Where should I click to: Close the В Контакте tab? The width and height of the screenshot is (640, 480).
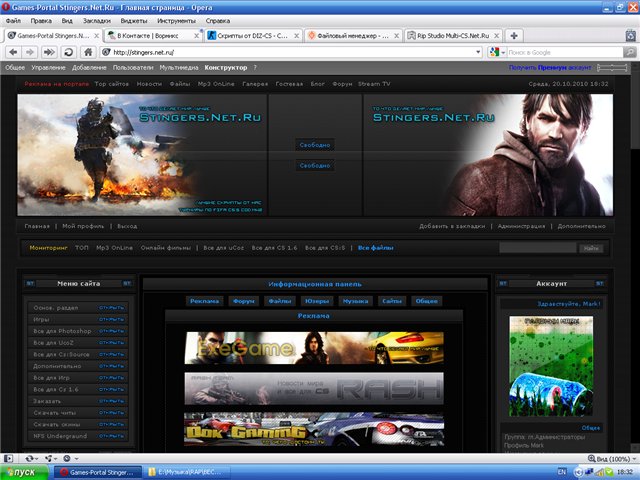click(196, 36)
